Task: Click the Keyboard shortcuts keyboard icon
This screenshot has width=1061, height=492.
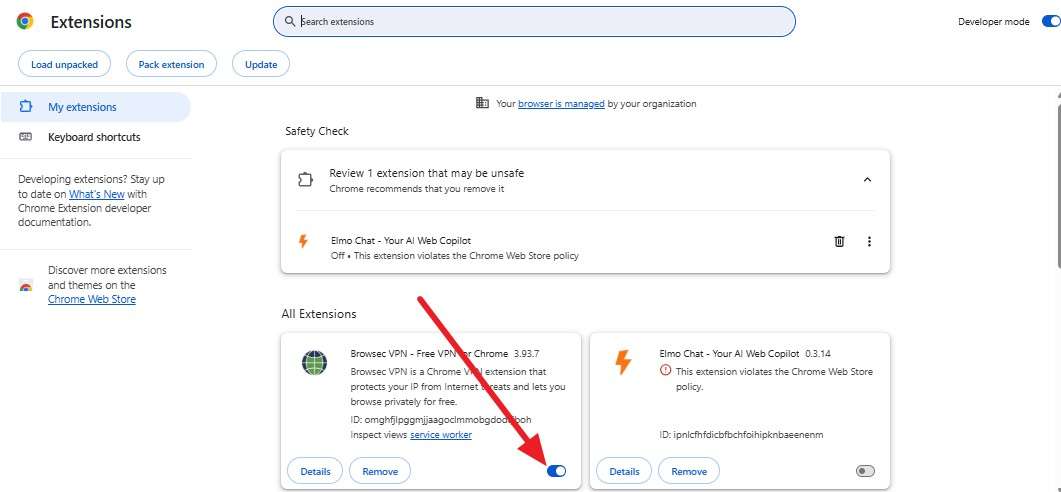Action: pyautogui.click(x=26, y=137)
